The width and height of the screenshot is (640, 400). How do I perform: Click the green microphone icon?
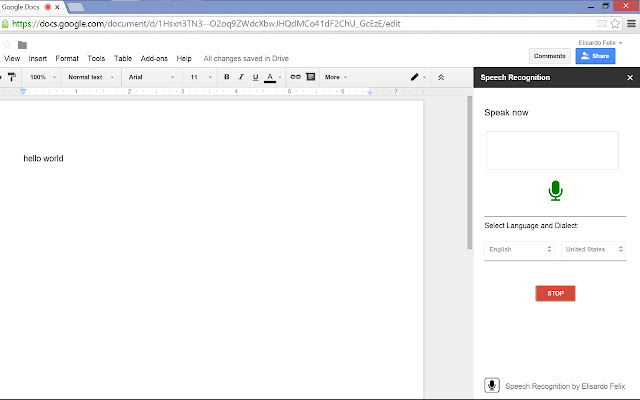[555, 191]
